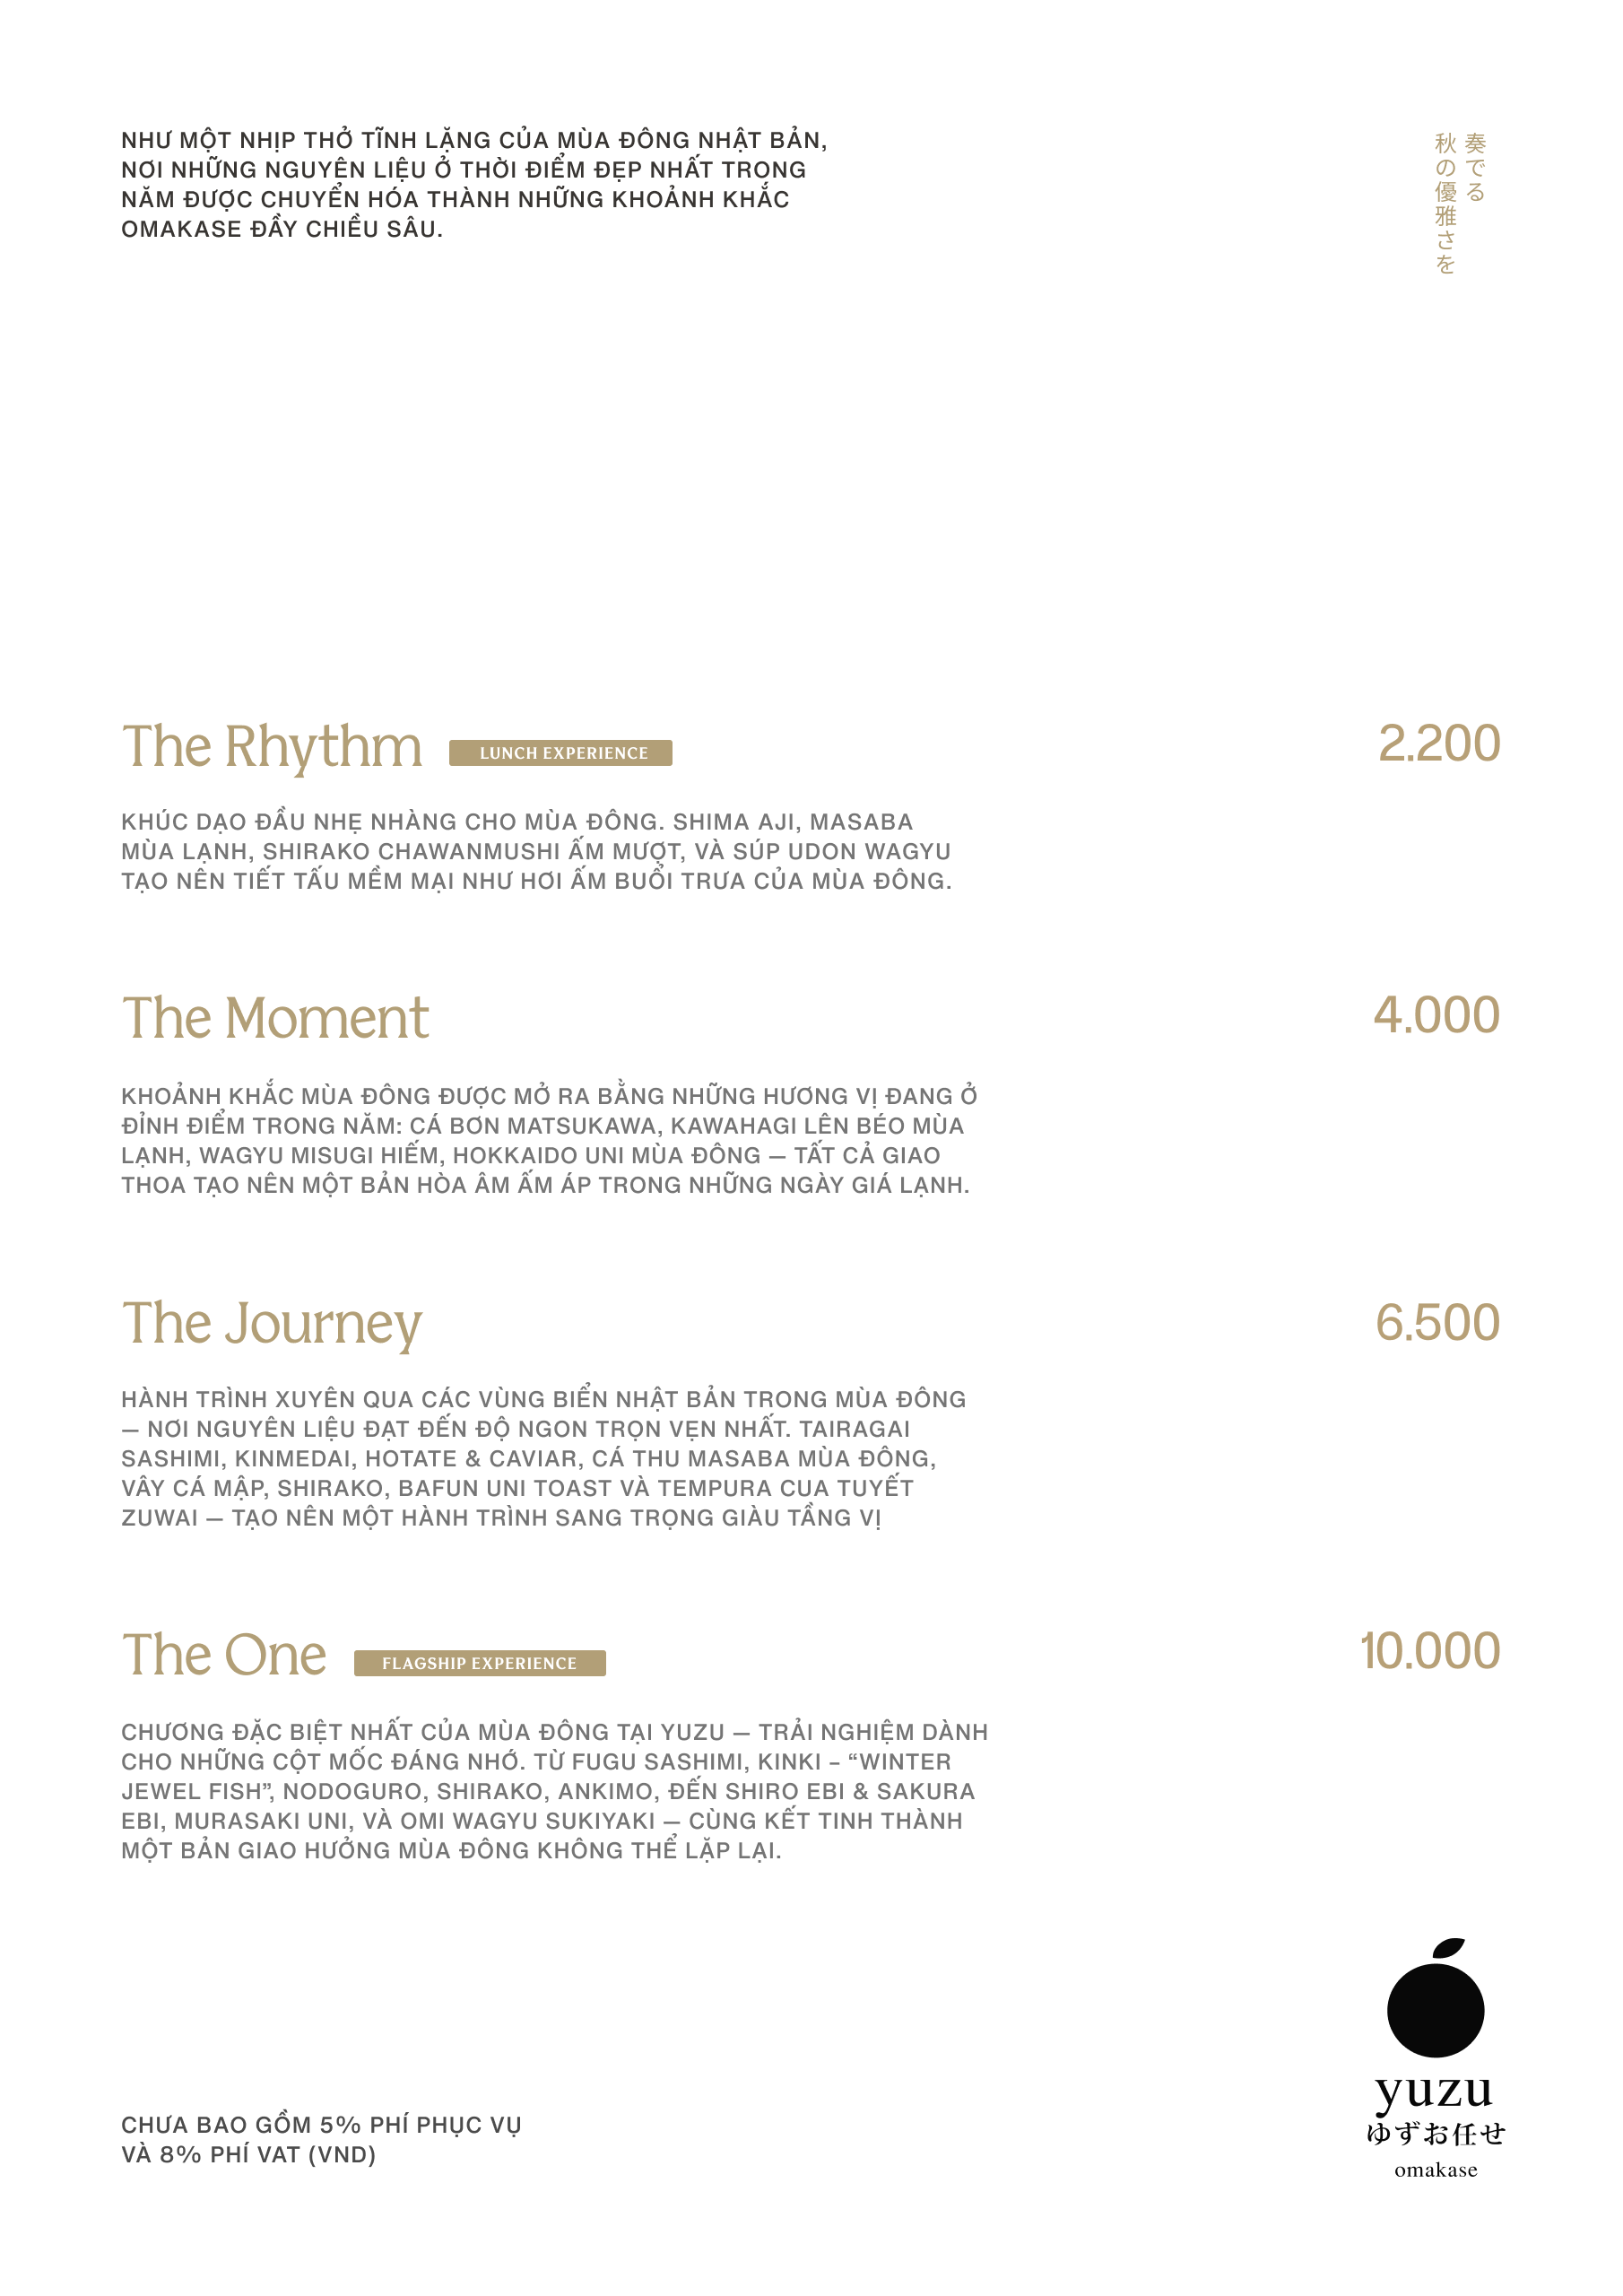Click The Journey description mentioning Kinmedai
This screenshot has height=2296, width=1623.
(x=543, y=1458)
